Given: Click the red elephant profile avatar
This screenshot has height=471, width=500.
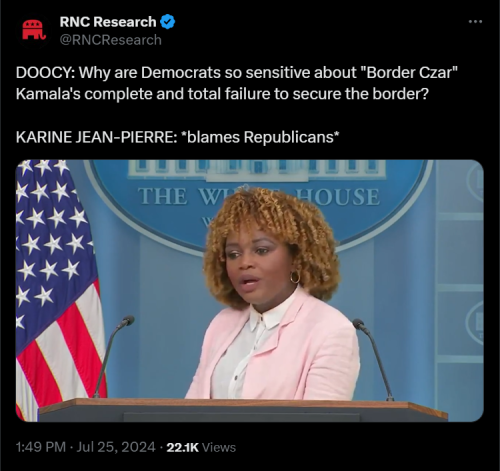Looking at the screenshot, I should pos(34,30).
